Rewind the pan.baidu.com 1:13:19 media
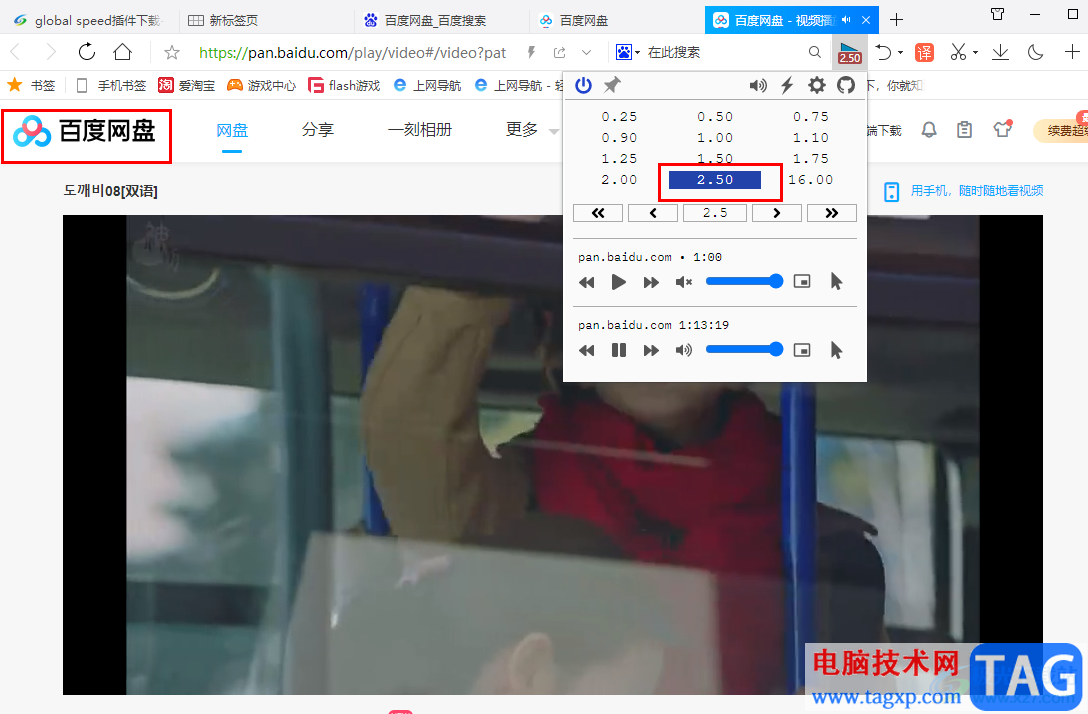Viewport: 1088px width, 714px height. pyautogui.click(x=587, y=350)
